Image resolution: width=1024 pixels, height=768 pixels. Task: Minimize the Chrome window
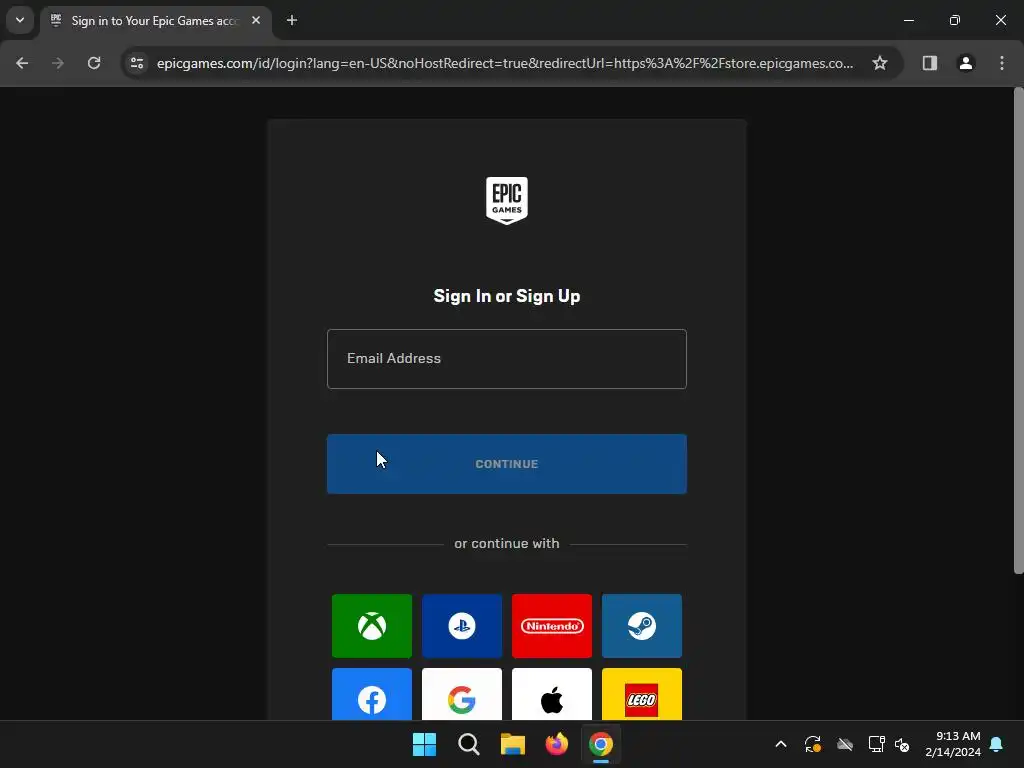(x=908, y=21)
